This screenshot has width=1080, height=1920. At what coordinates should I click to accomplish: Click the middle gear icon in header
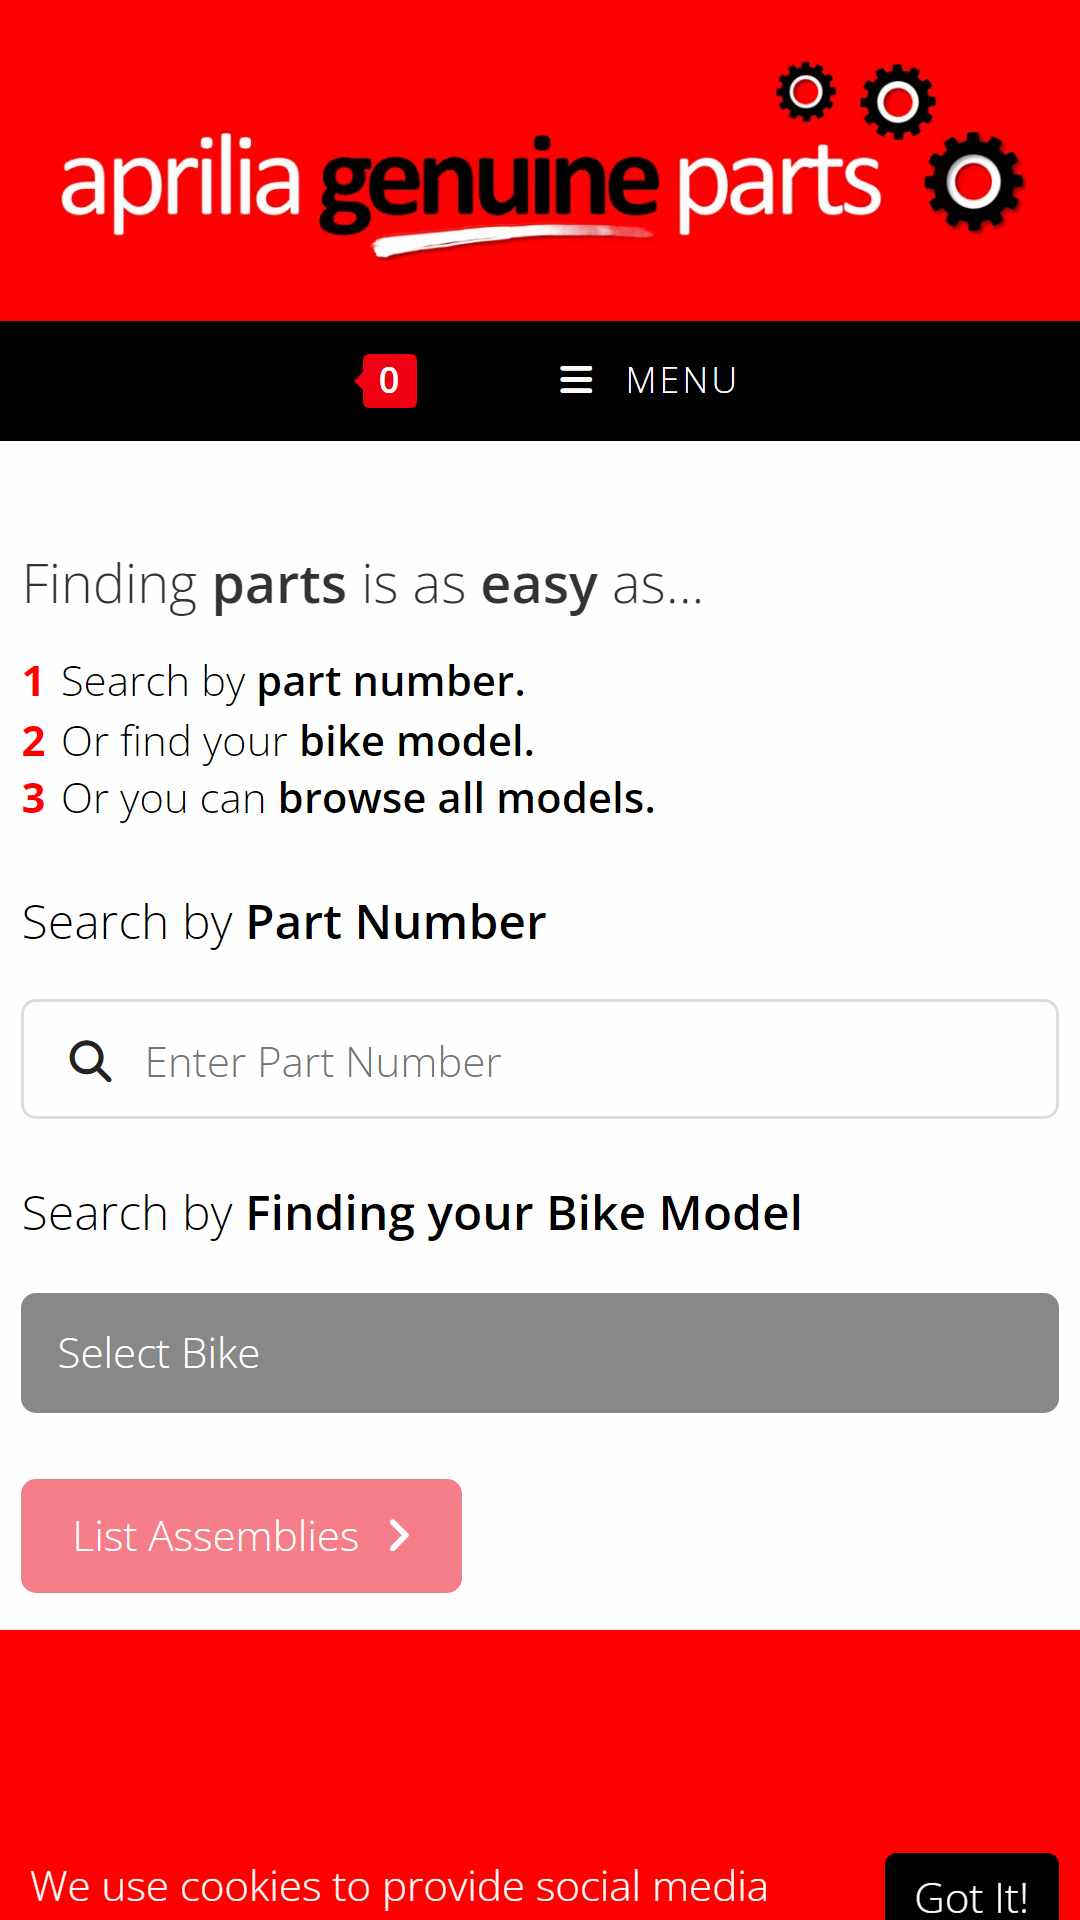pyautogui.click(x=898, y=102)
